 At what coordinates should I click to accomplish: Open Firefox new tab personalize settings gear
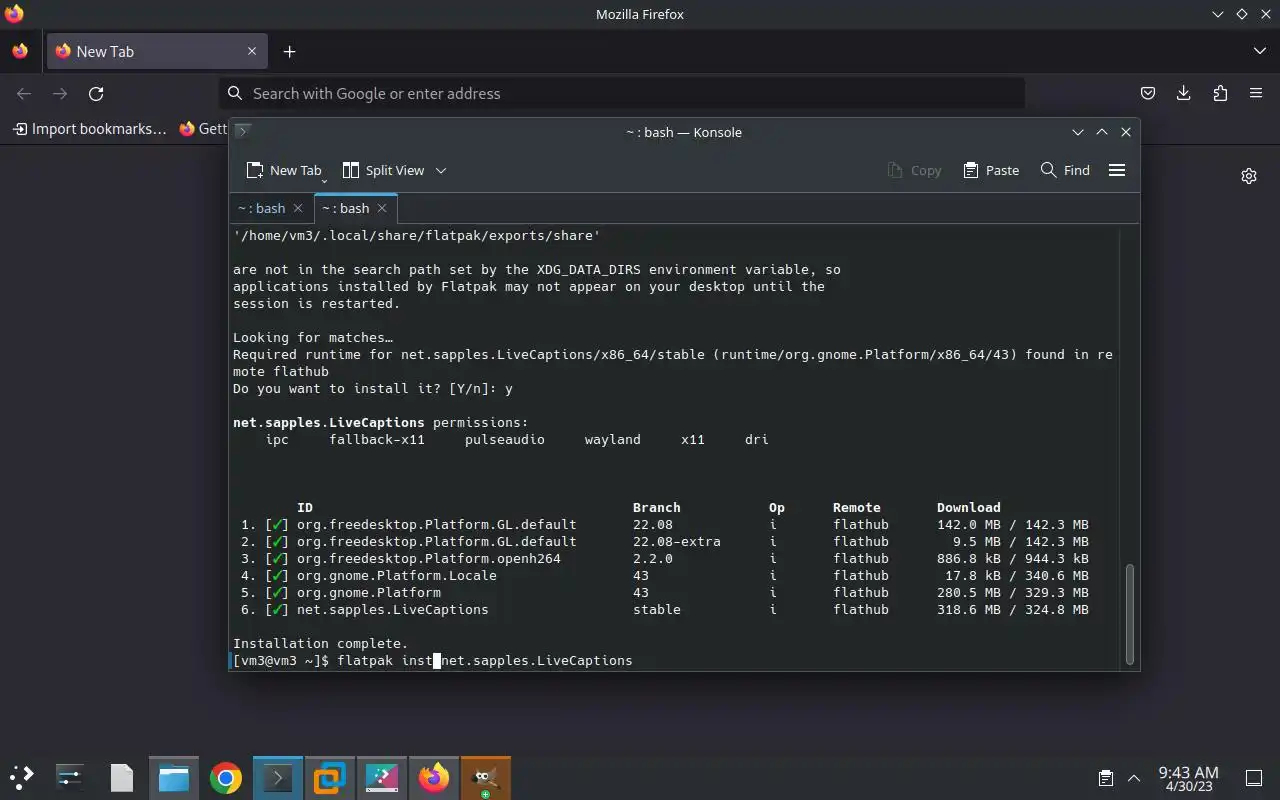pos(1249,176)
